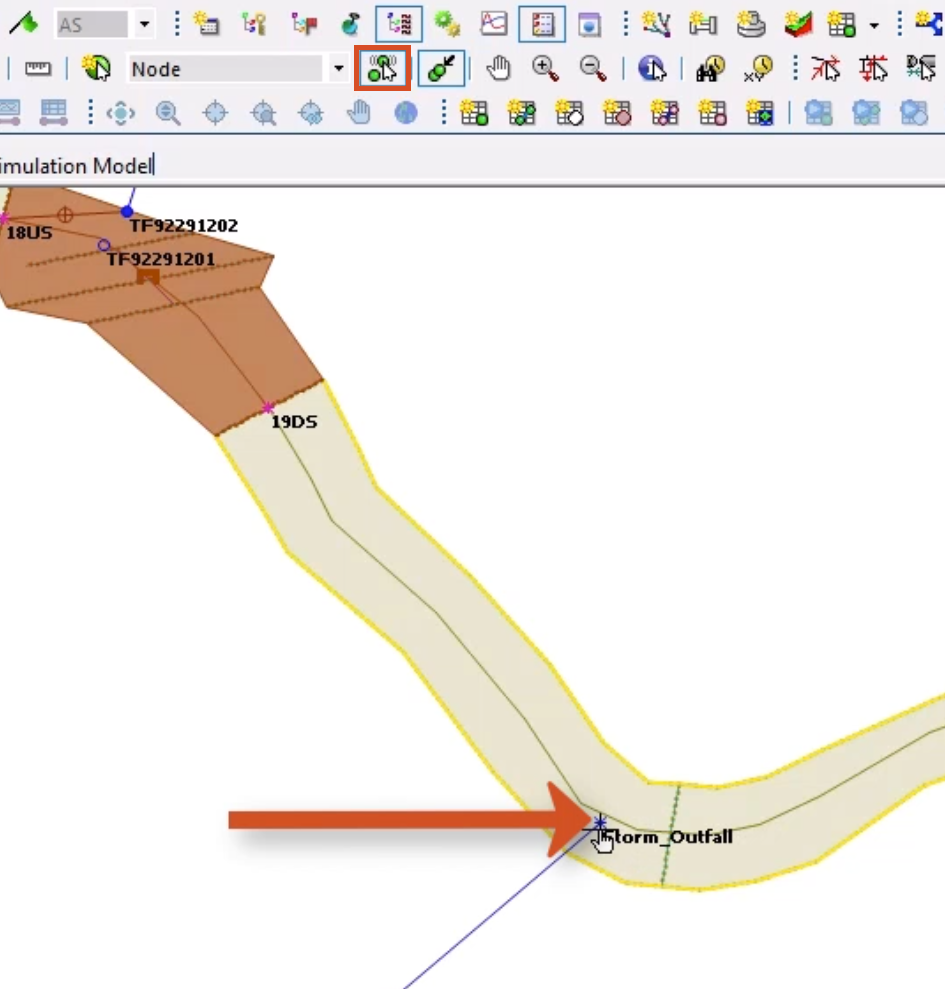This screenshot has width=945, height=989.
Task: Toggle the snap nodes merge tool
Action: 441,68
